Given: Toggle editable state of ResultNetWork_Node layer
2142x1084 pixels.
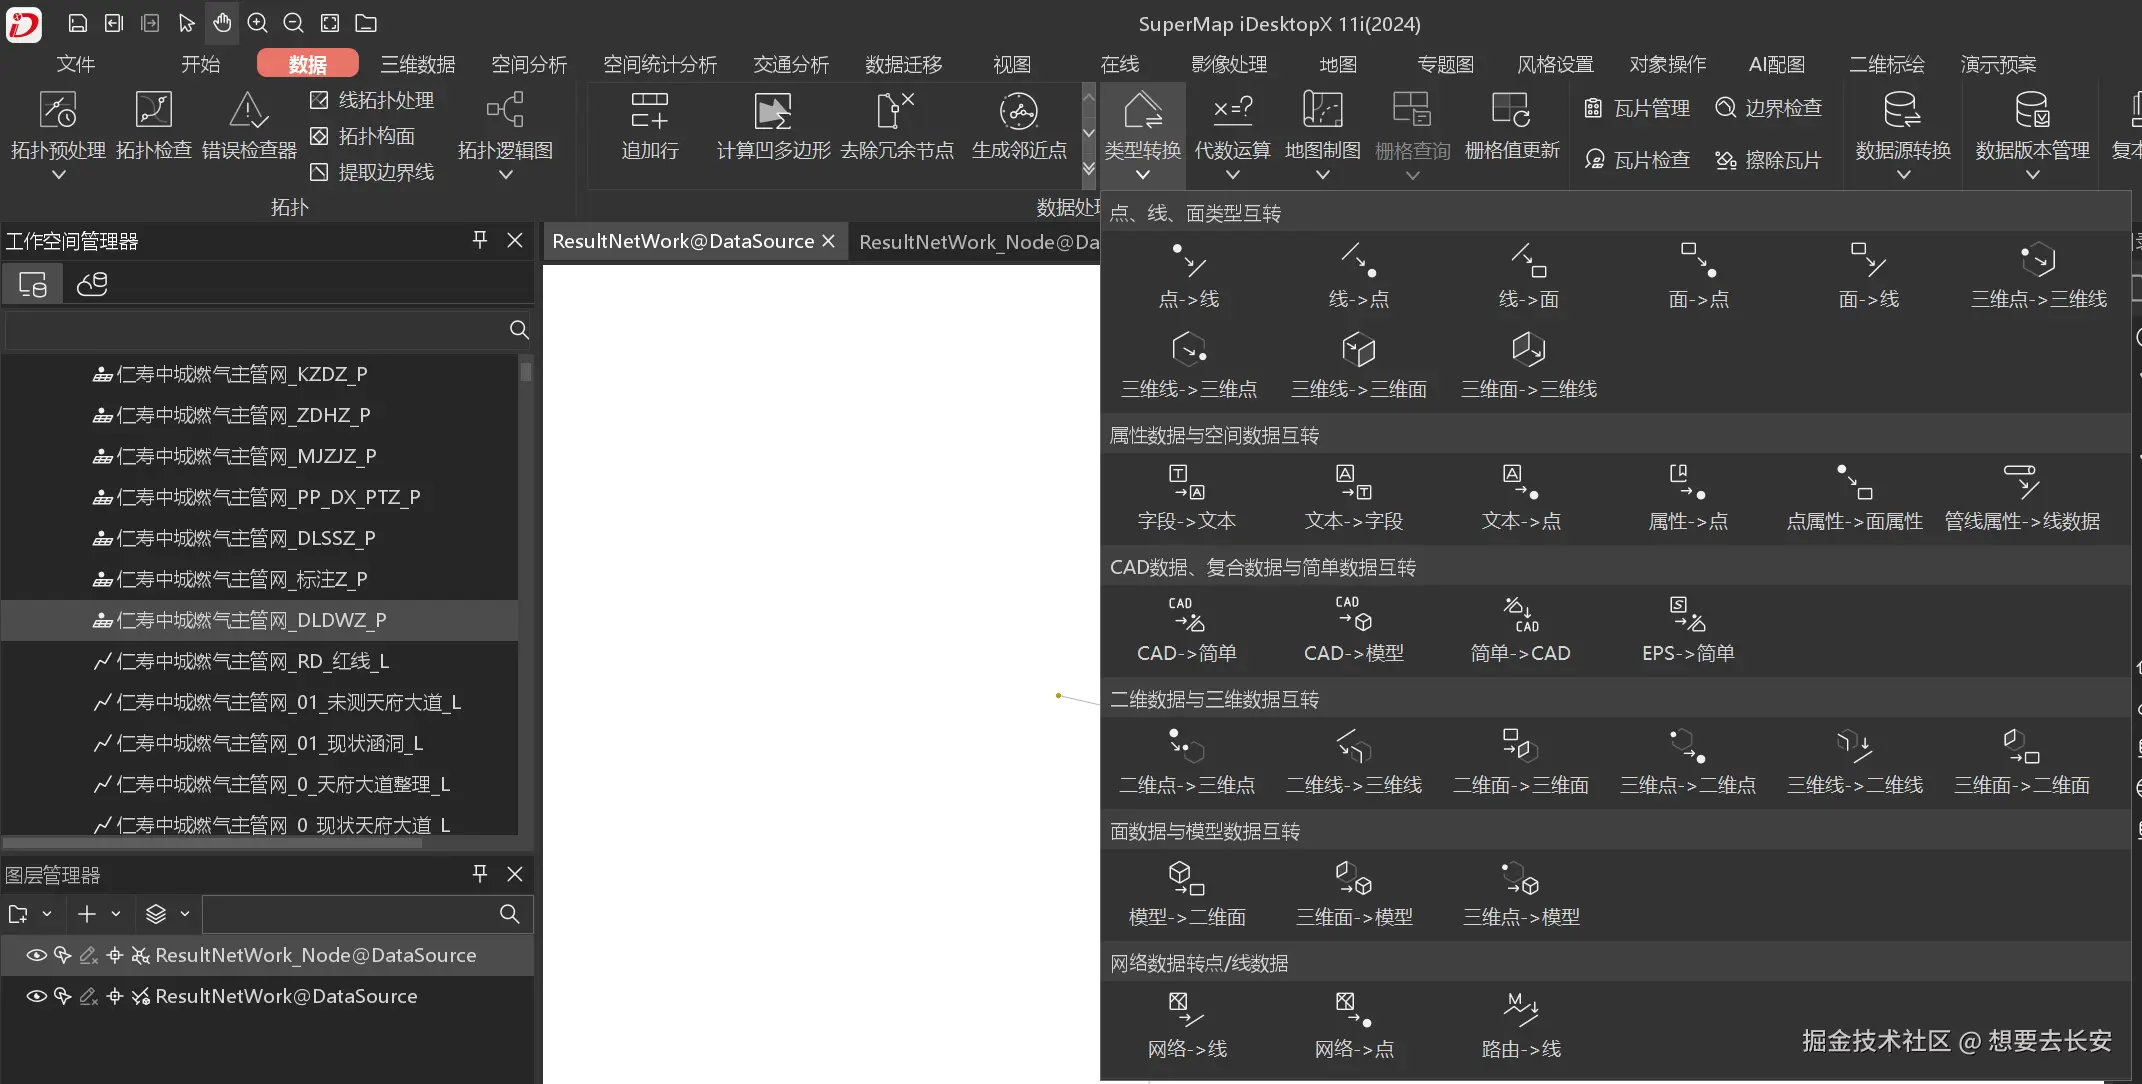Looking at the screenshot, I should [x=88, y=955].
